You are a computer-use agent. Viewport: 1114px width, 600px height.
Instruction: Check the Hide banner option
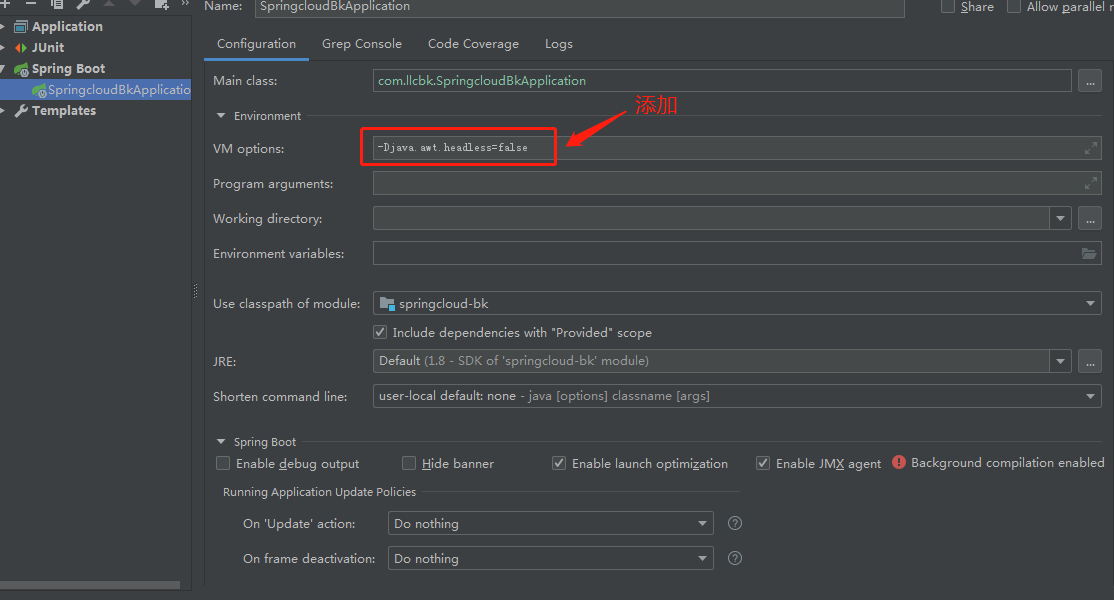click(409, 464)
